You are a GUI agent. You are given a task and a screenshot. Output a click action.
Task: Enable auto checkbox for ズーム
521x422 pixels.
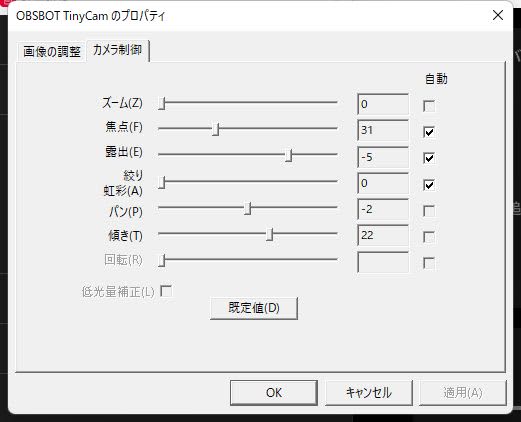pyautogui.click(x=429, y=106)
